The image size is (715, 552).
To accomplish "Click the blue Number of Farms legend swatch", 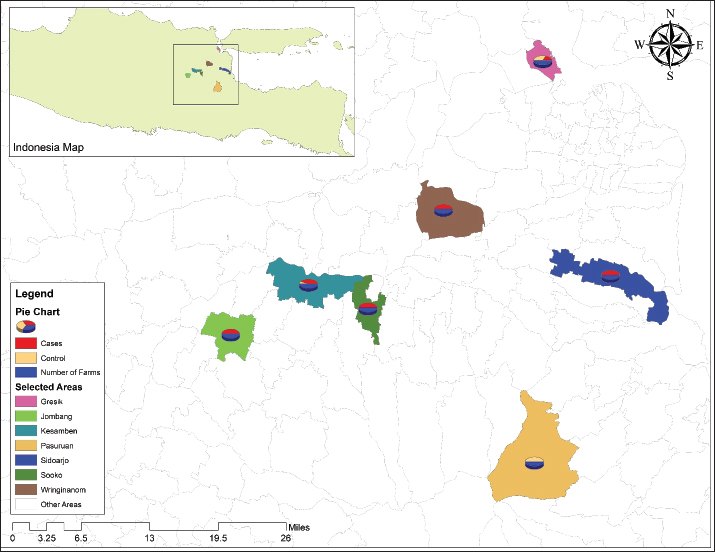I will [26, 372].
